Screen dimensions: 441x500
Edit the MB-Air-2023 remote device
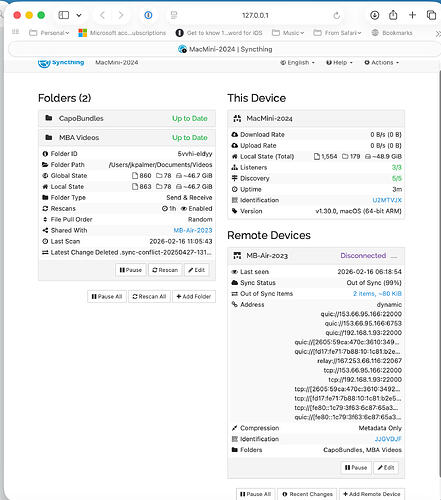(386, 468)
